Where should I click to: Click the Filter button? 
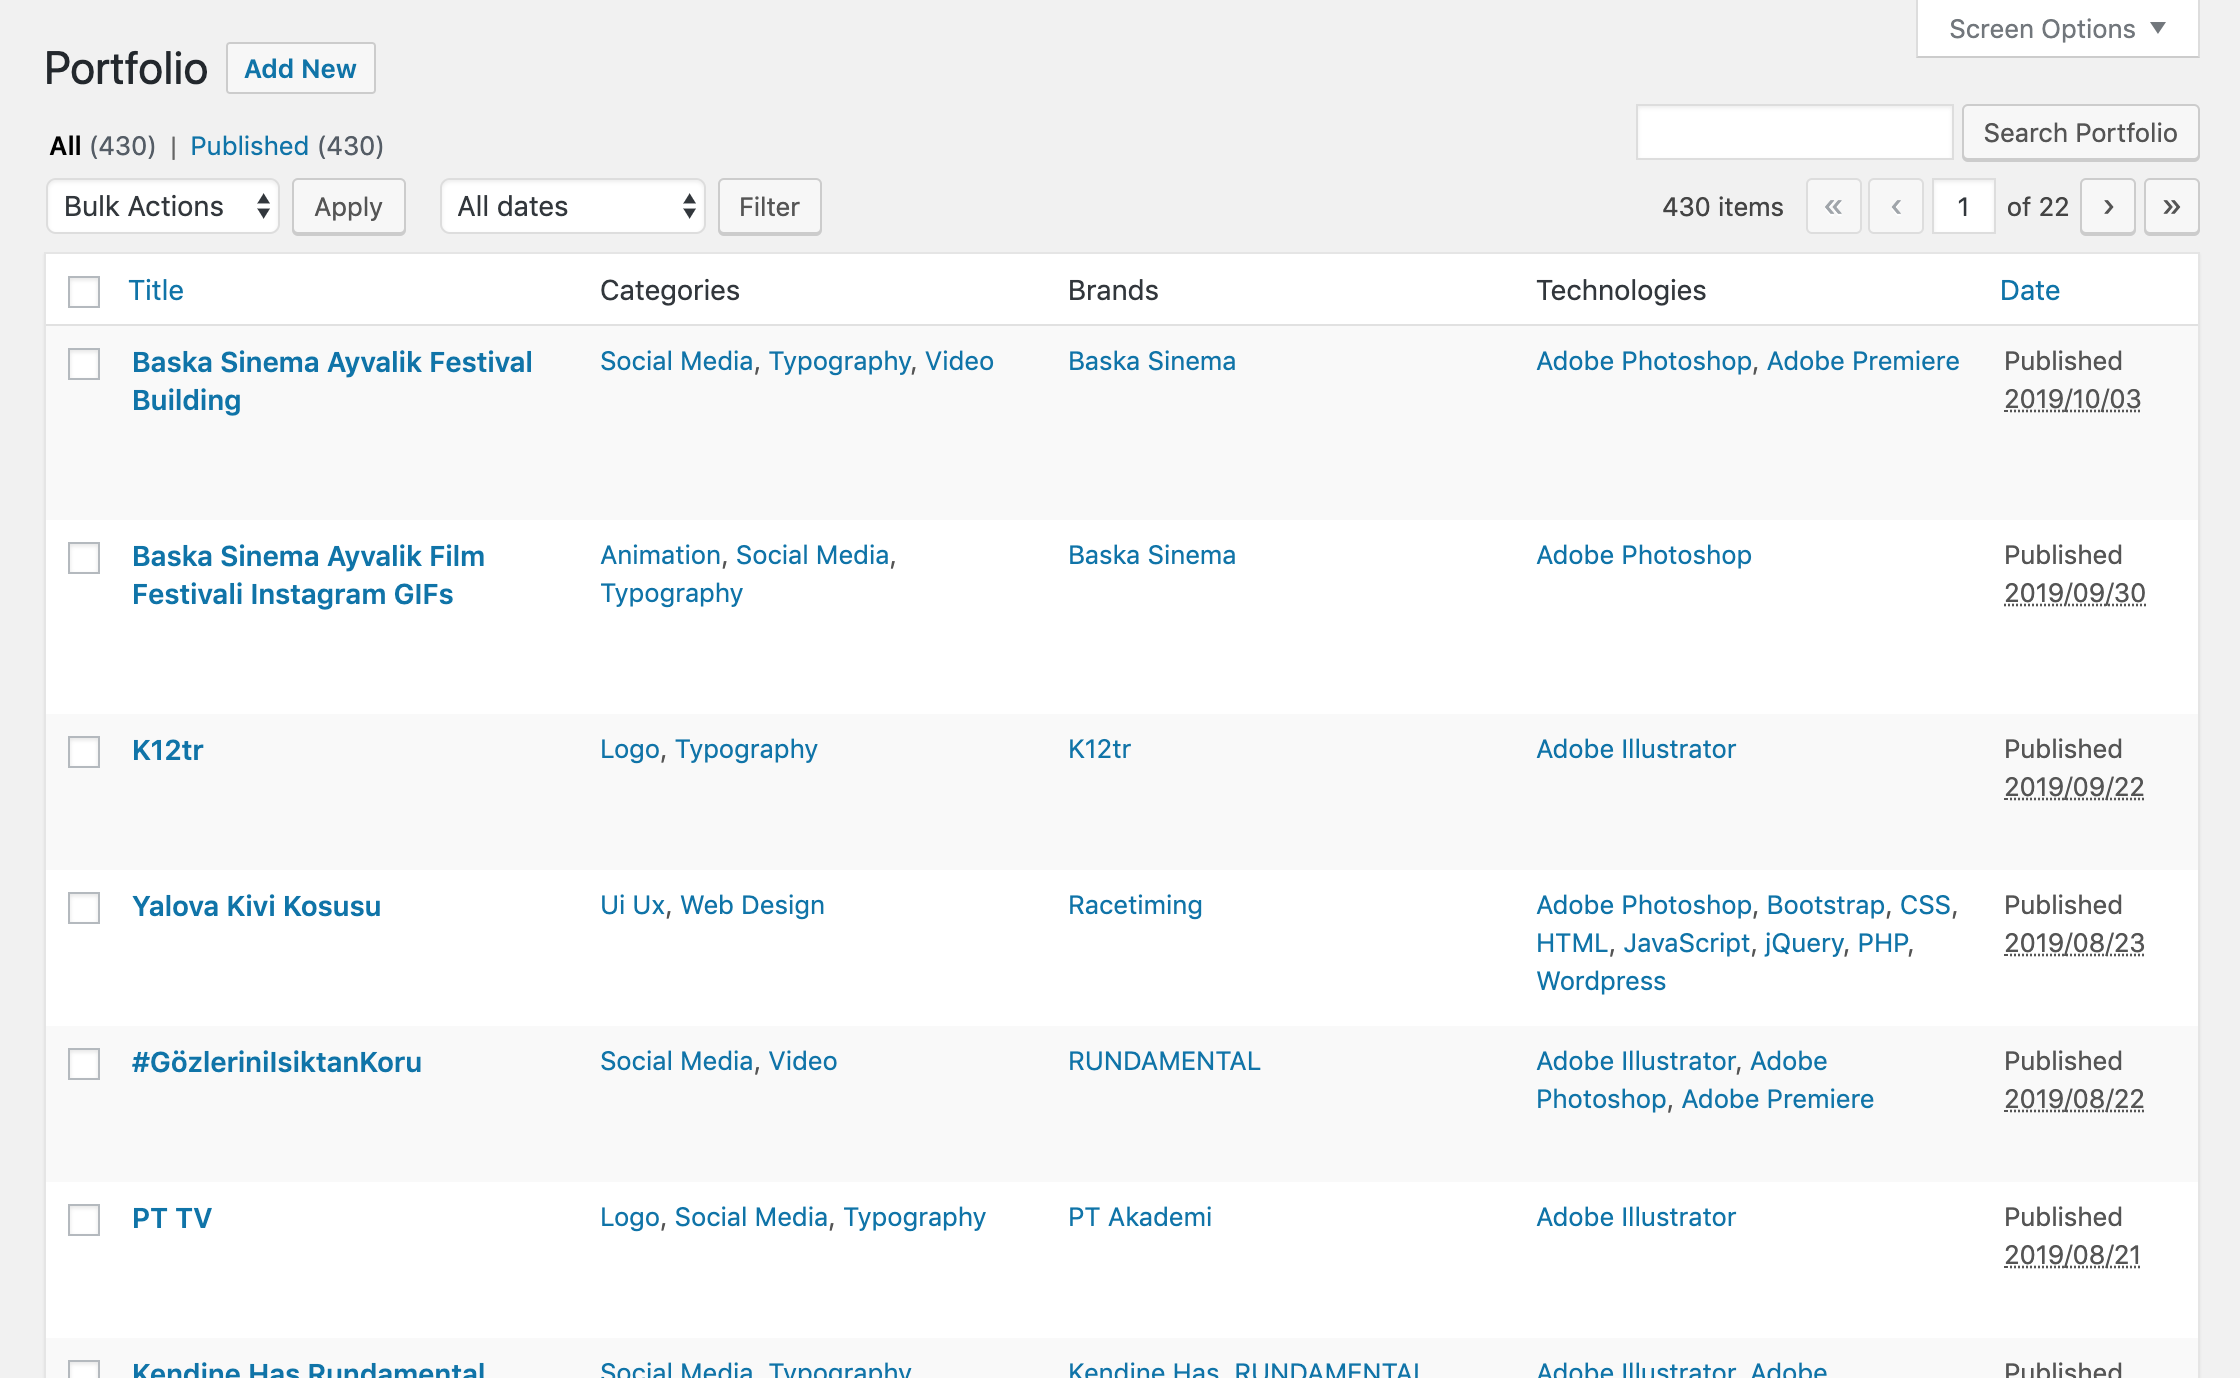point(769,207)
